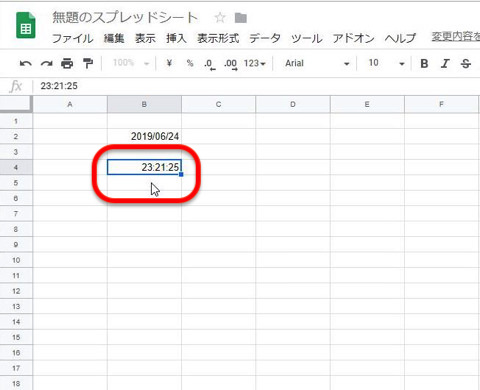Screen dimensions: 480x390
Task: Select the cell containing 2019/06/24
Action: (144, 136)
